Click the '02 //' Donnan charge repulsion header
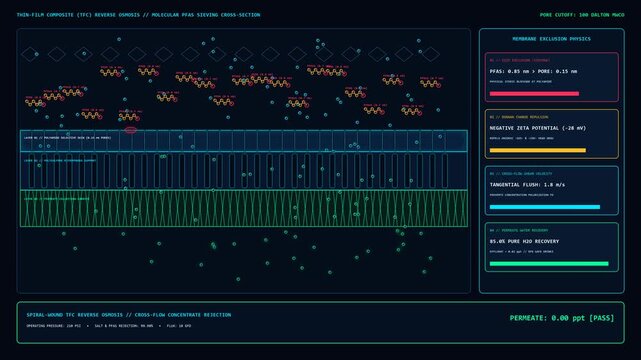The image size is (641, 360). point(519,117)
